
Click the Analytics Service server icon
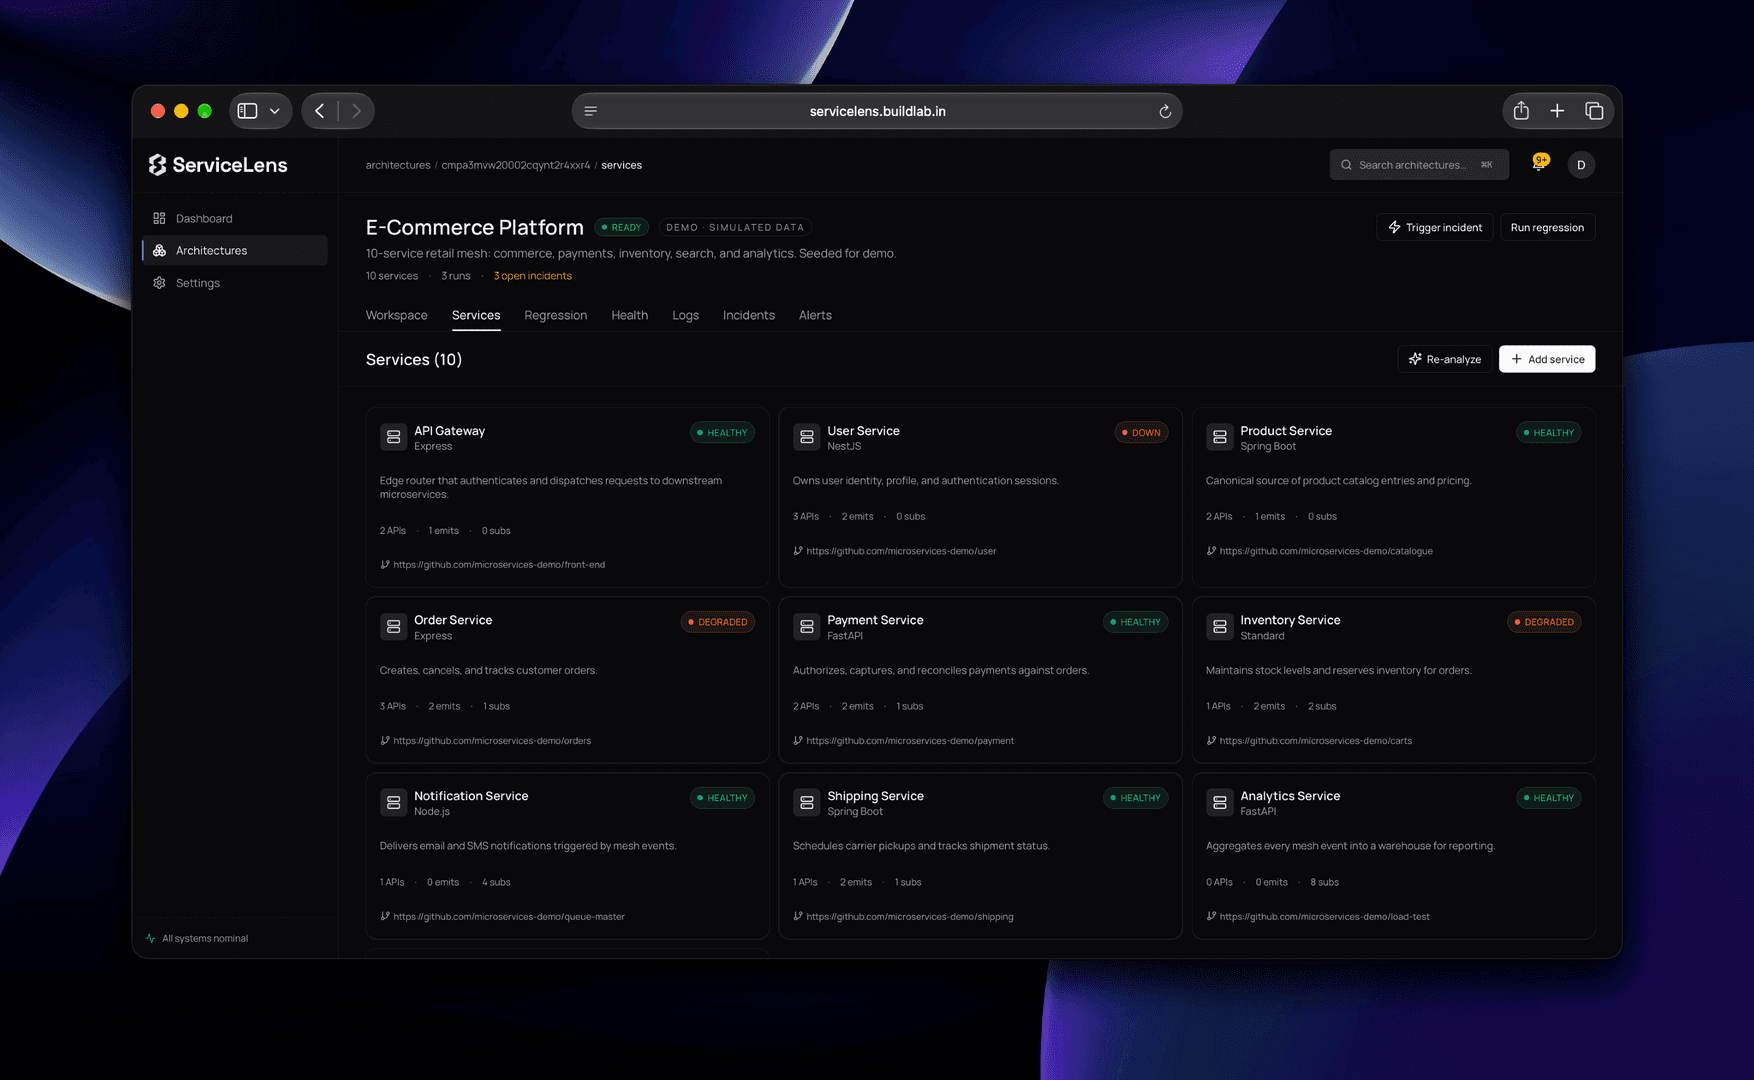pyautogui.click(x=1219, y=802)
